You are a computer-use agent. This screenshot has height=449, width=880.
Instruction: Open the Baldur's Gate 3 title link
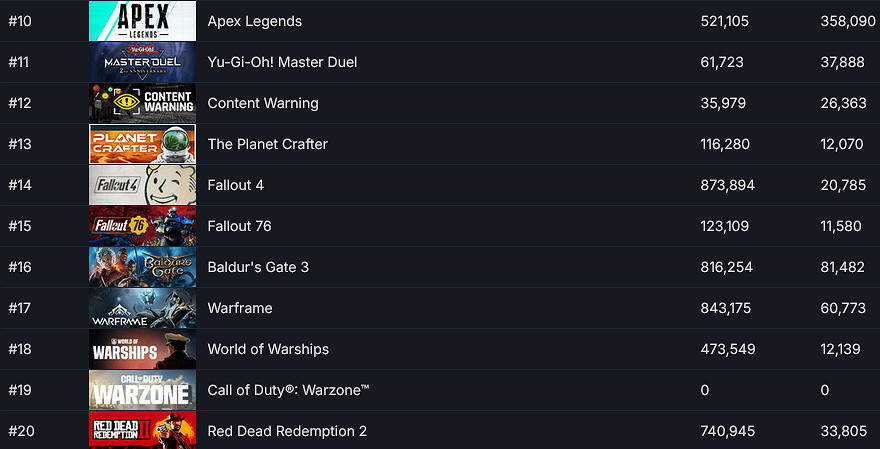pos(258,267)
